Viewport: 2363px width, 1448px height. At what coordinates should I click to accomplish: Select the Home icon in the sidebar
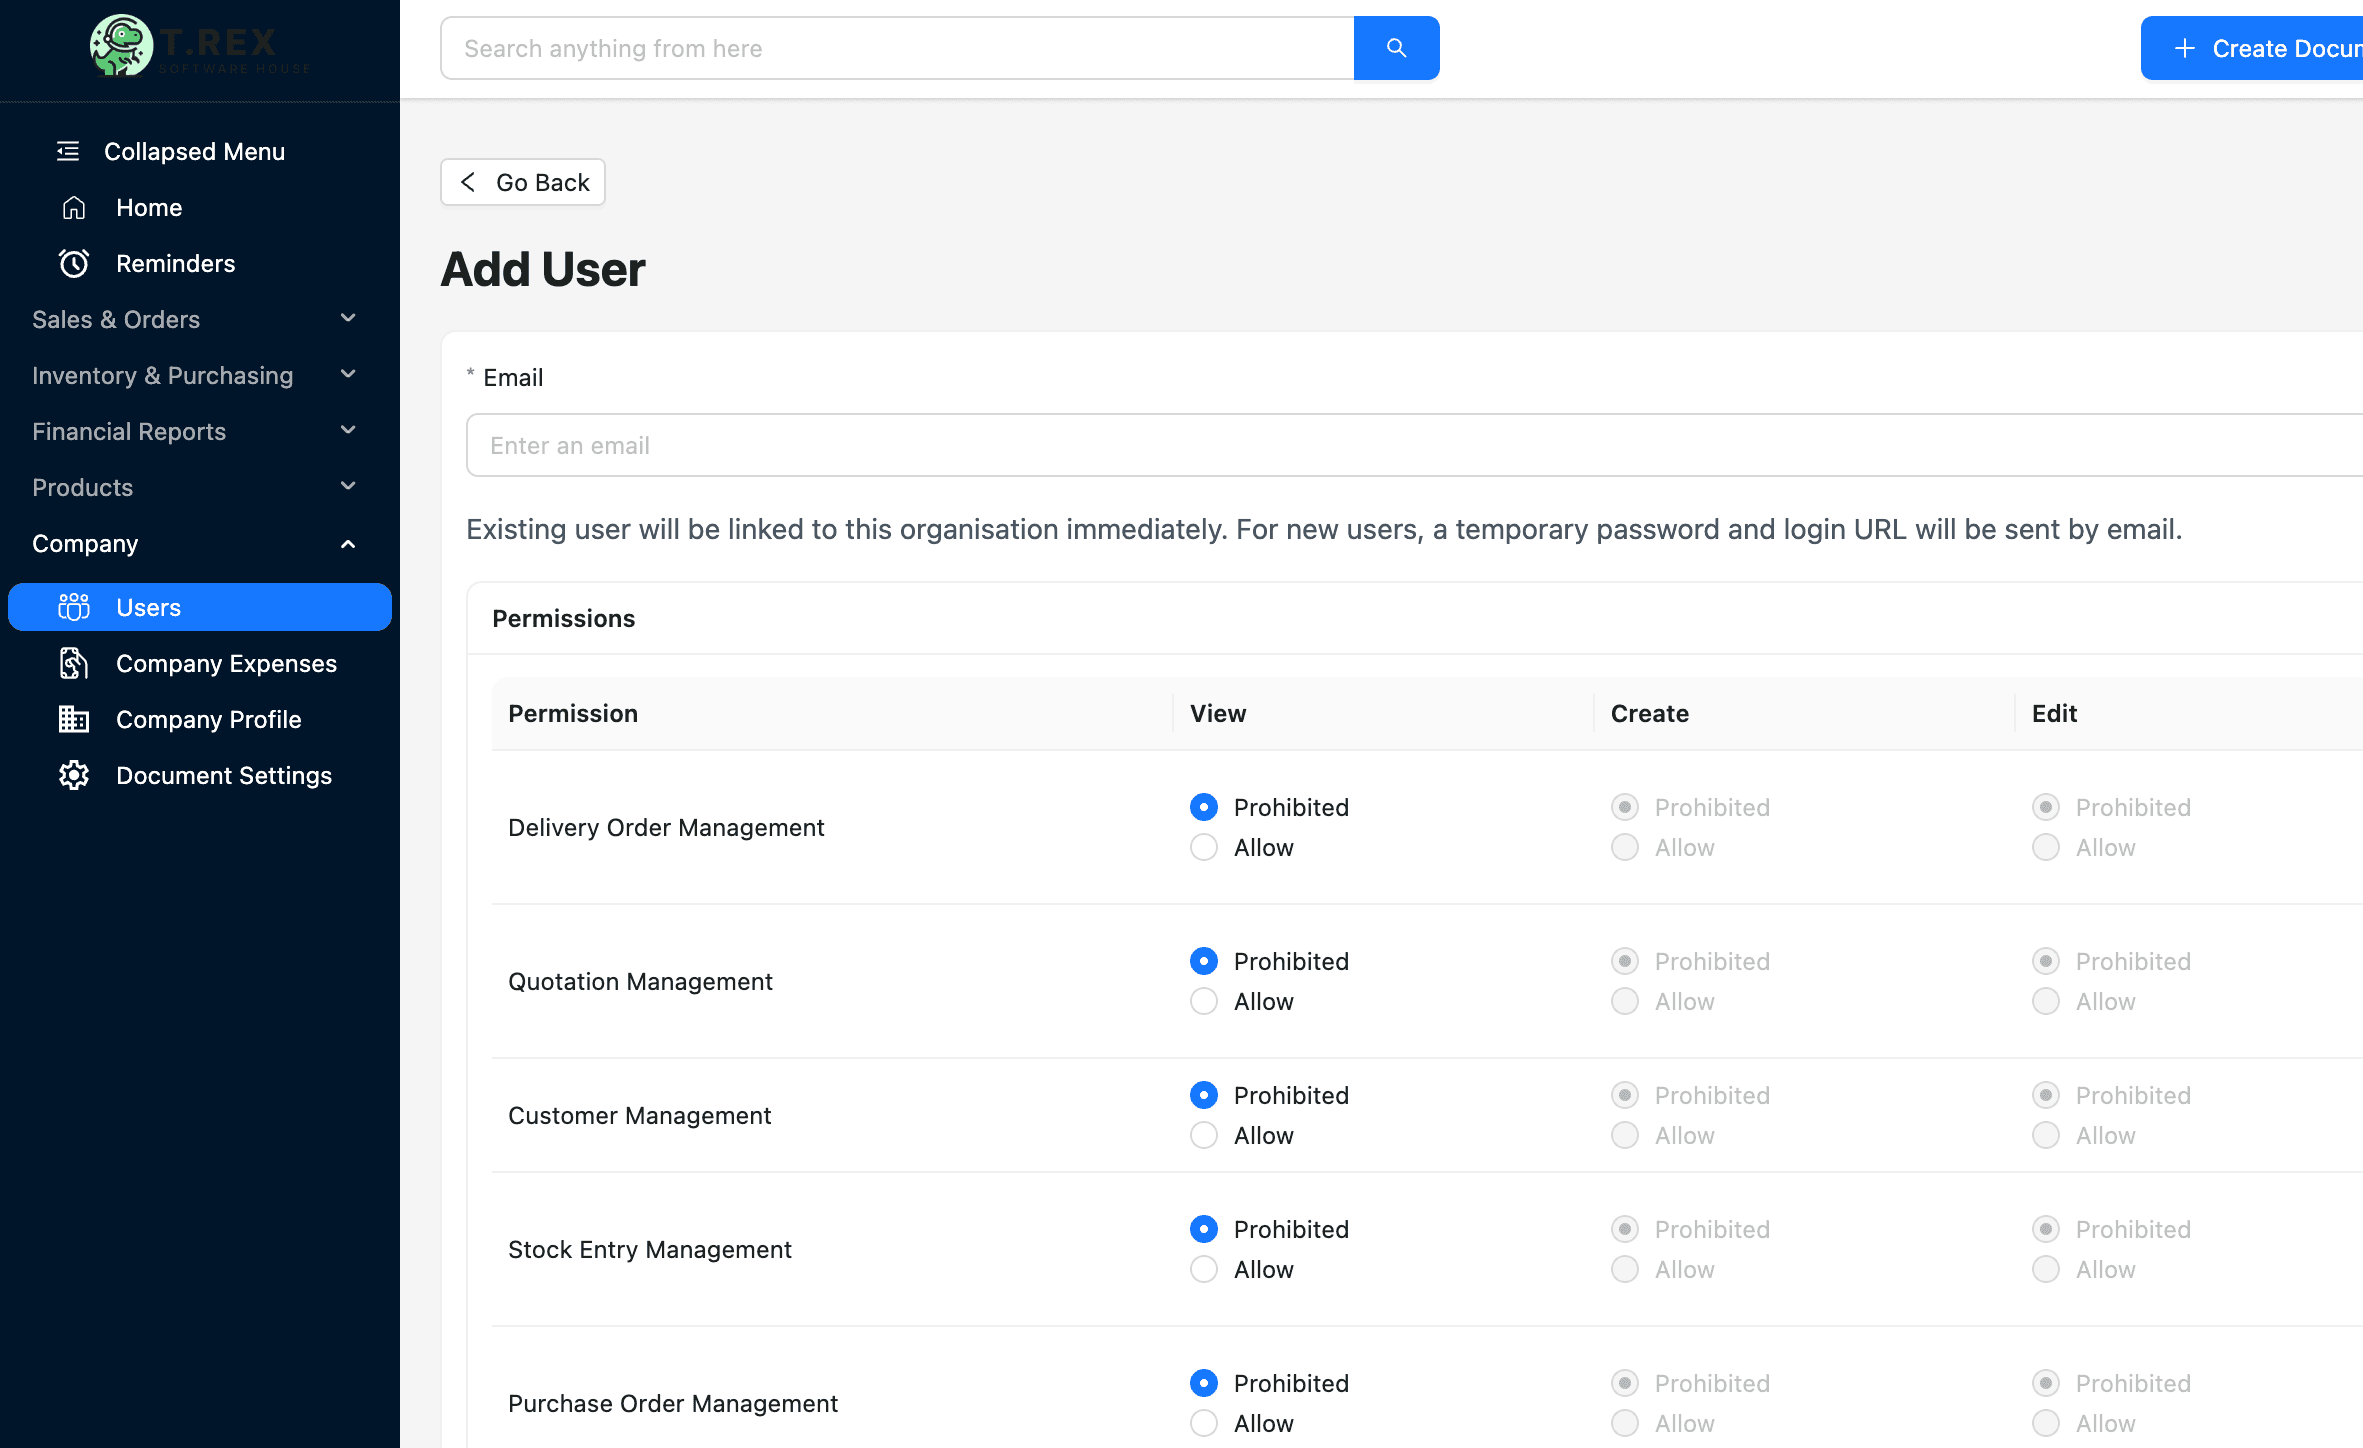tap(74, 207)
